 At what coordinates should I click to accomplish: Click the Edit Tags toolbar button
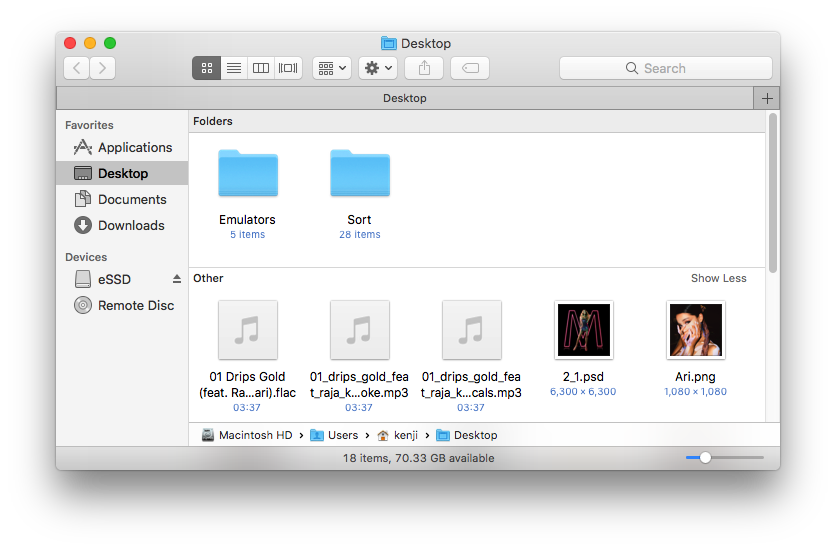[470, 68]
